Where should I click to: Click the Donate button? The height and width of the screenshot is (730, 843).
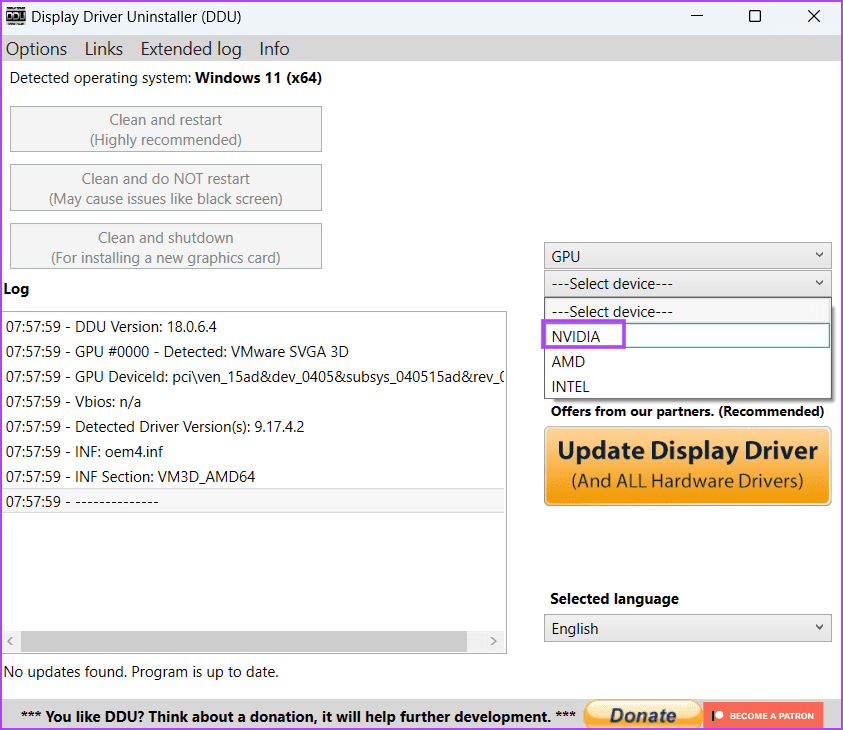pos(643,714)
